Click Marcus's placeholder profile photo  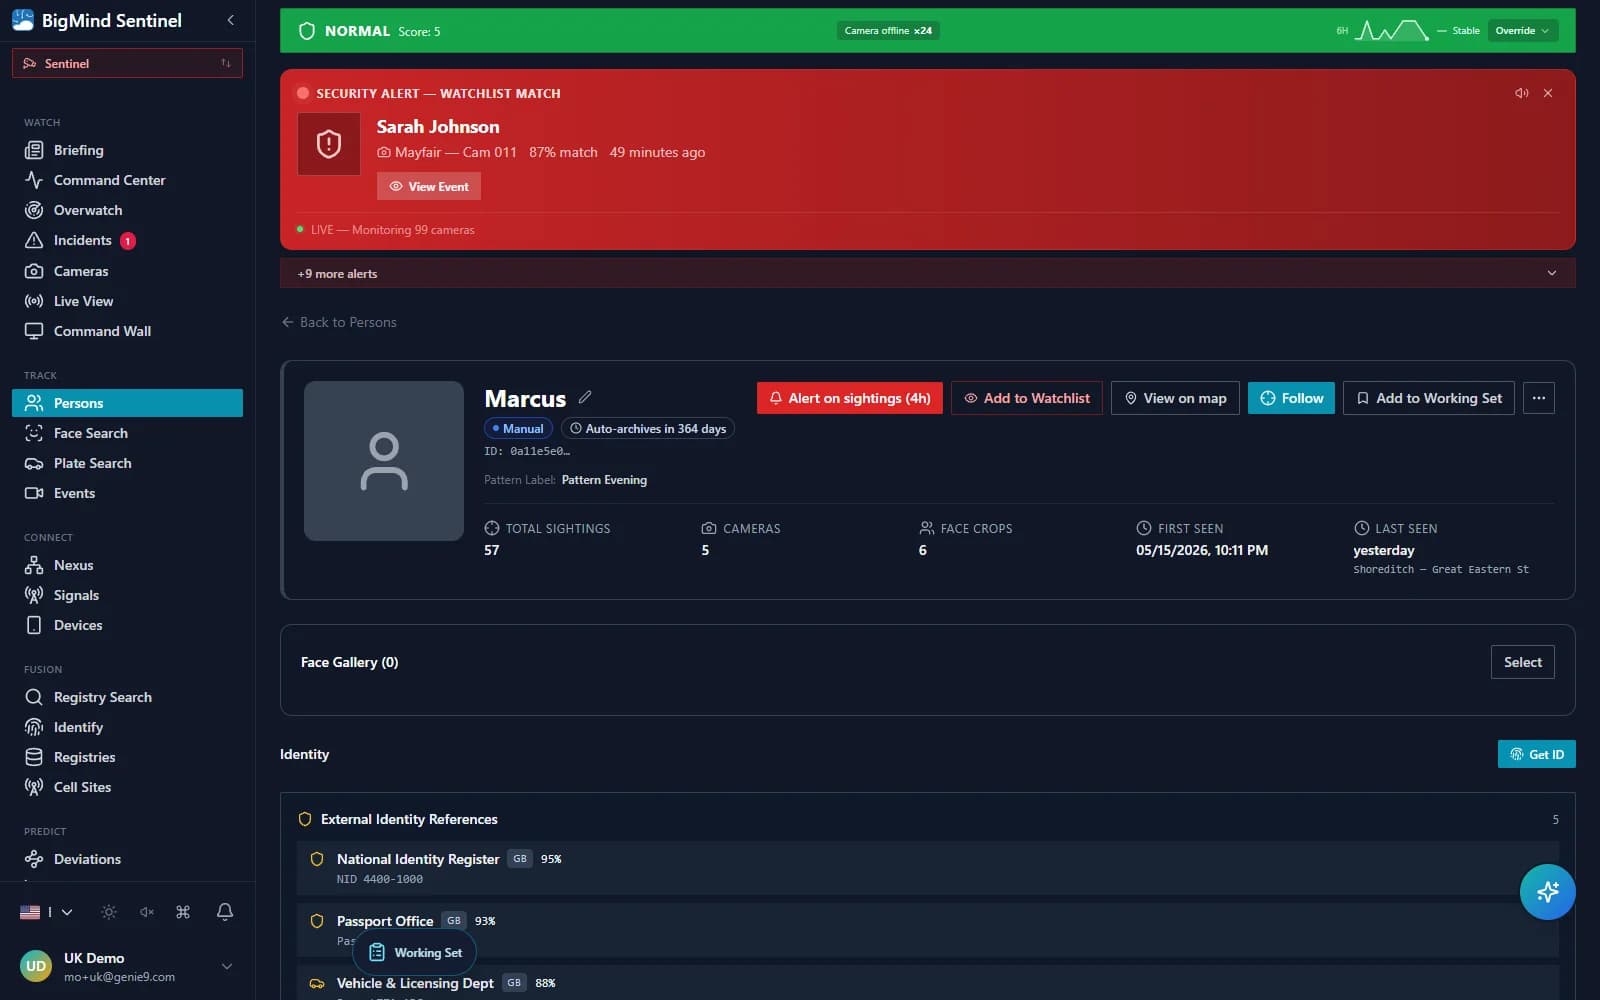pyautogui.click(x=384, y=461)
